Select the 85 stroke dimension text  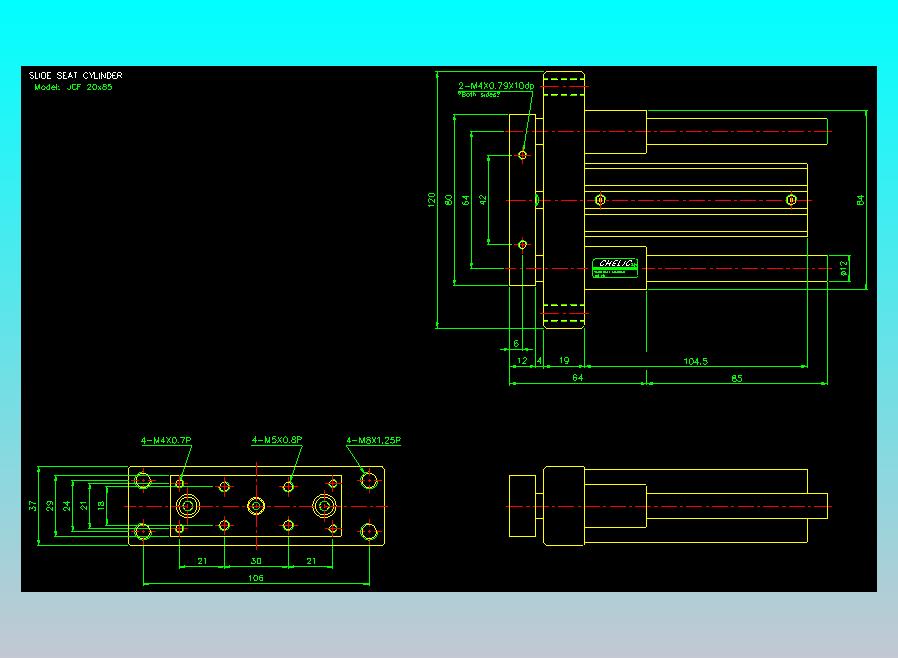point(736,379)
